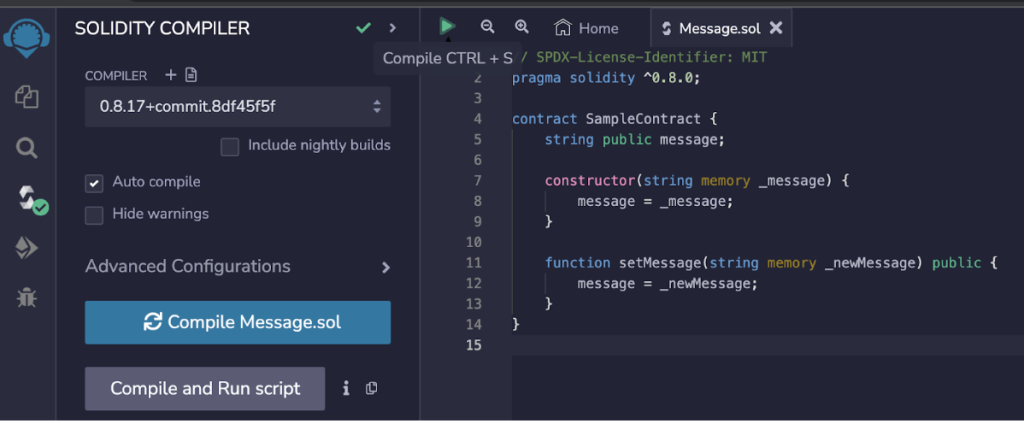Click the Compile Message.sol button
1024x421 pixels.
coord(237,322)
